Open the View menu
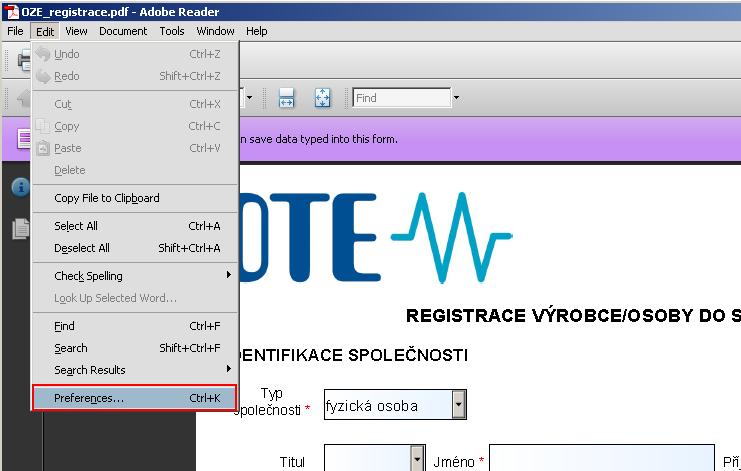 click(76, 31)
